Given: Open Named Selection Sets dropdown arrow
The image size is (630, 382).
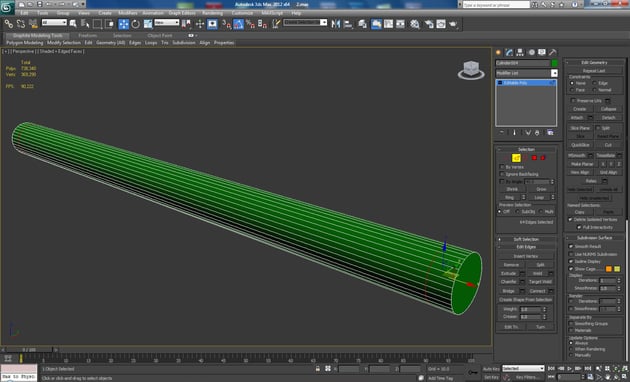Looking at the screenshot, I should coord(323,23).
